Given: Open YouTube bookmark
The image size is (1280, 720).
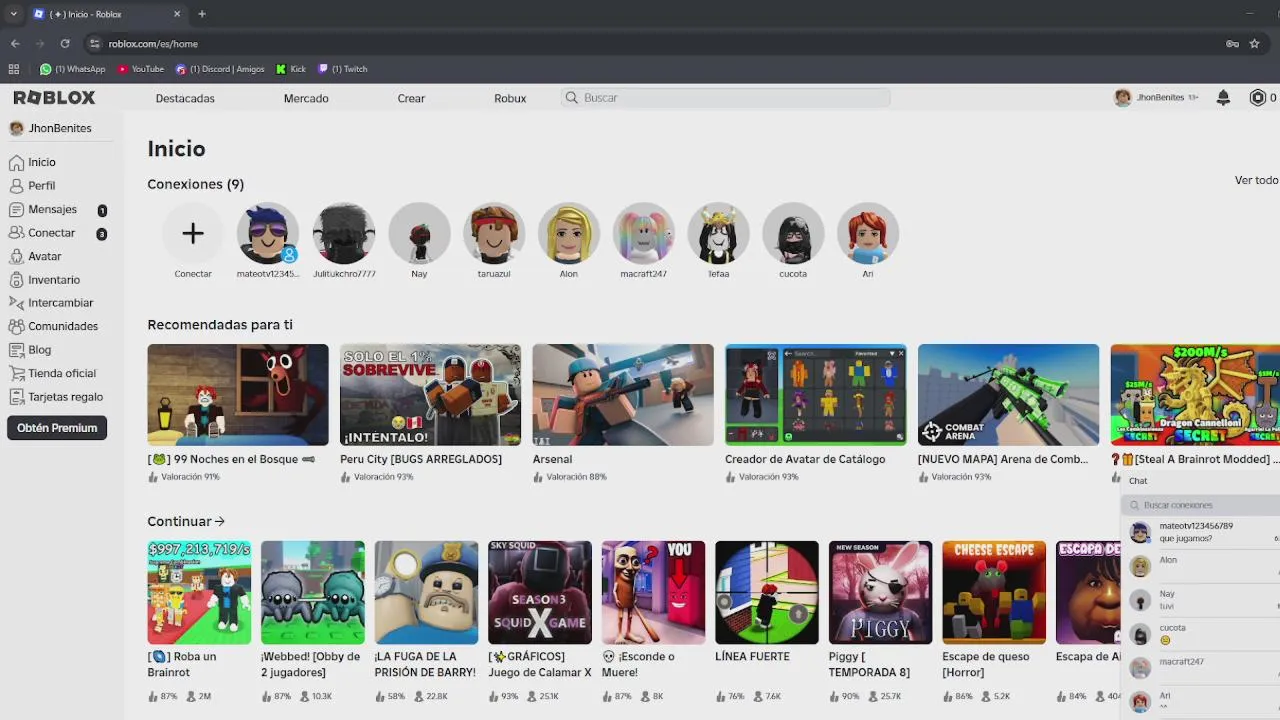Looking at the screenshot, I should (140, 69).
